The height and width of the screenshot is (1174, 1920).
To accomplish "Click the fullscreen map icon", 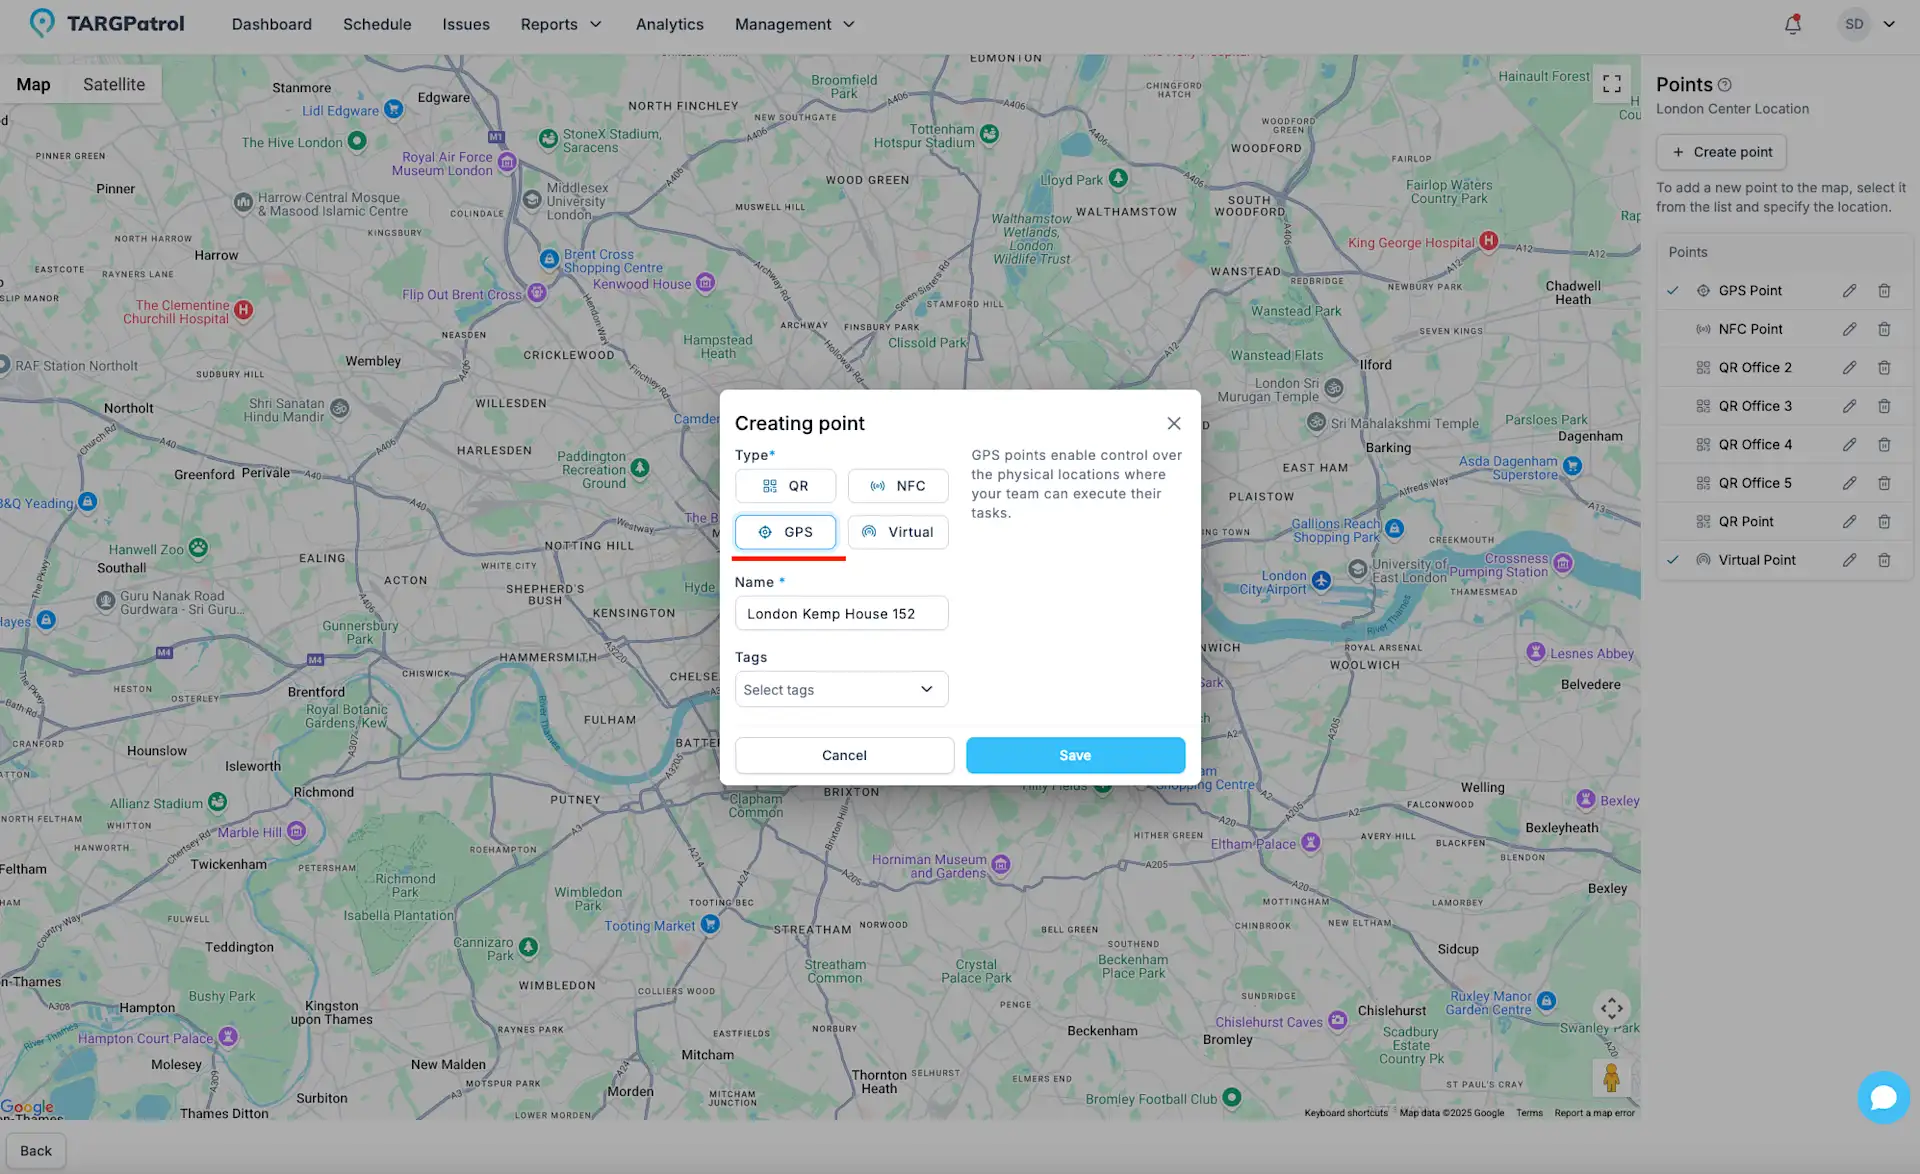I will [1611, 84].
